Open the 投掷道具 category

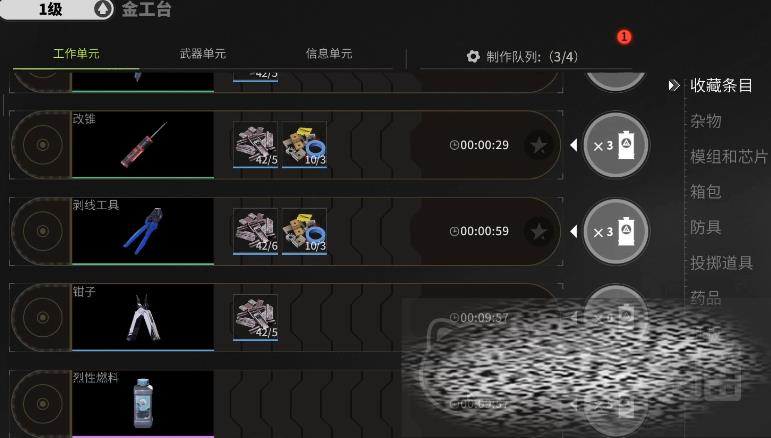click(721, 263)
